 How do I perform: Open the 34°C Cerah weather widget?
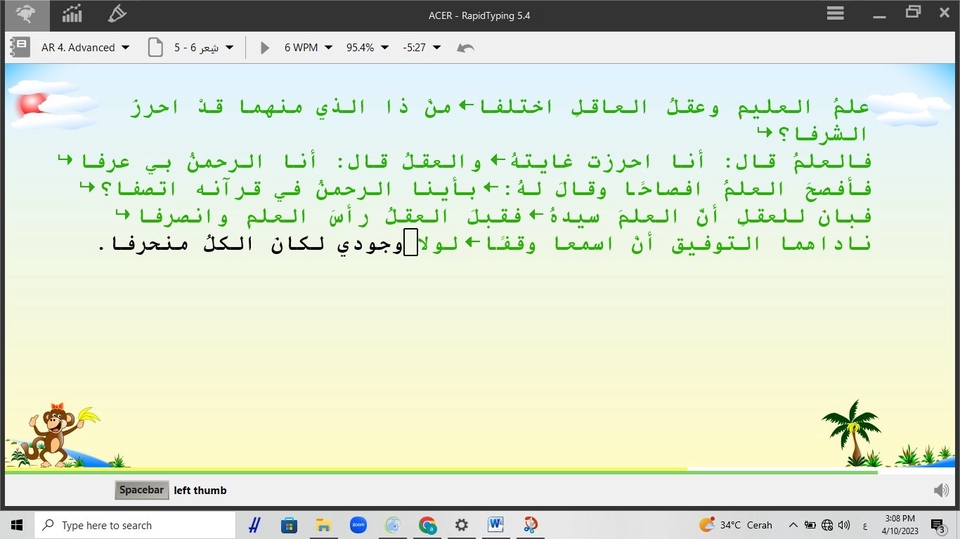735,525
